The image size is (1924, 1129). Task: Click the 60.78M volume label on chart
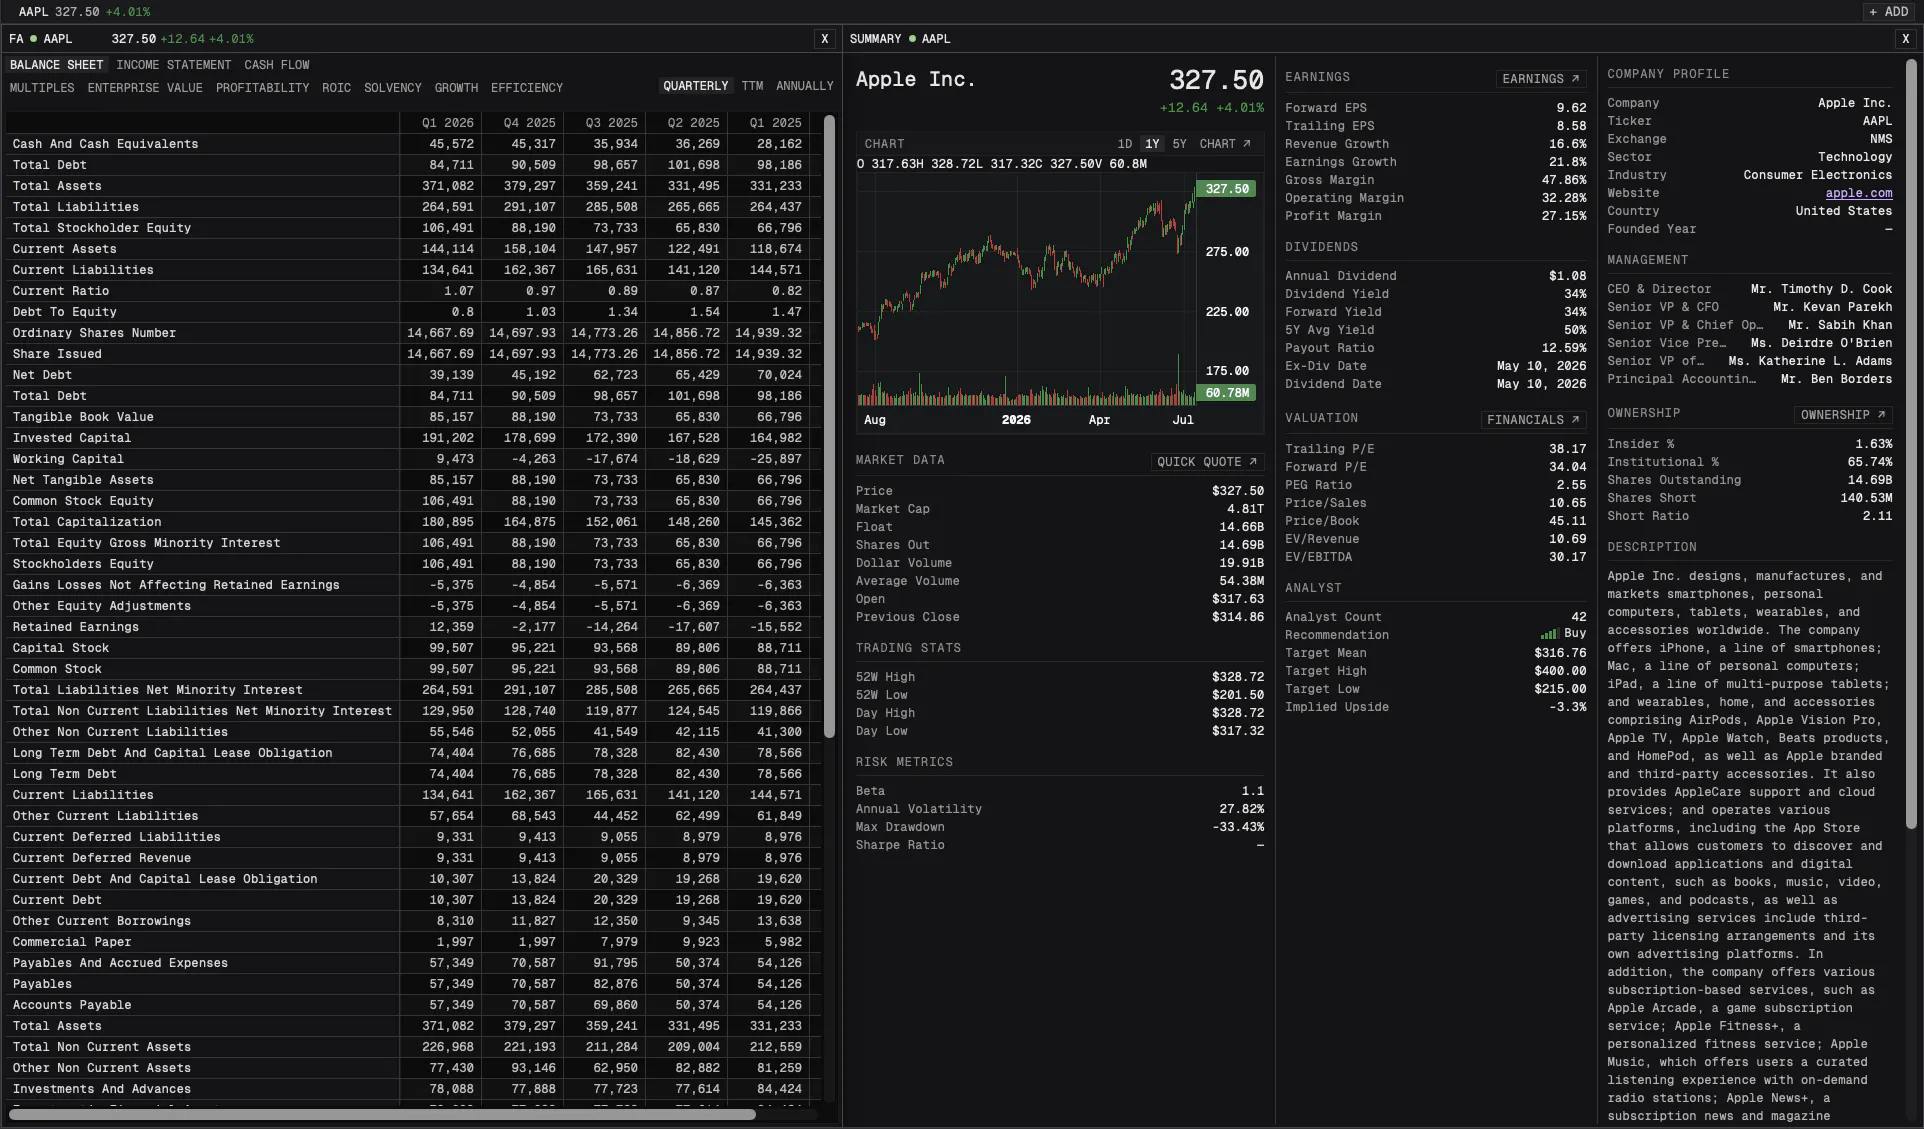[x=1226, y=393]
